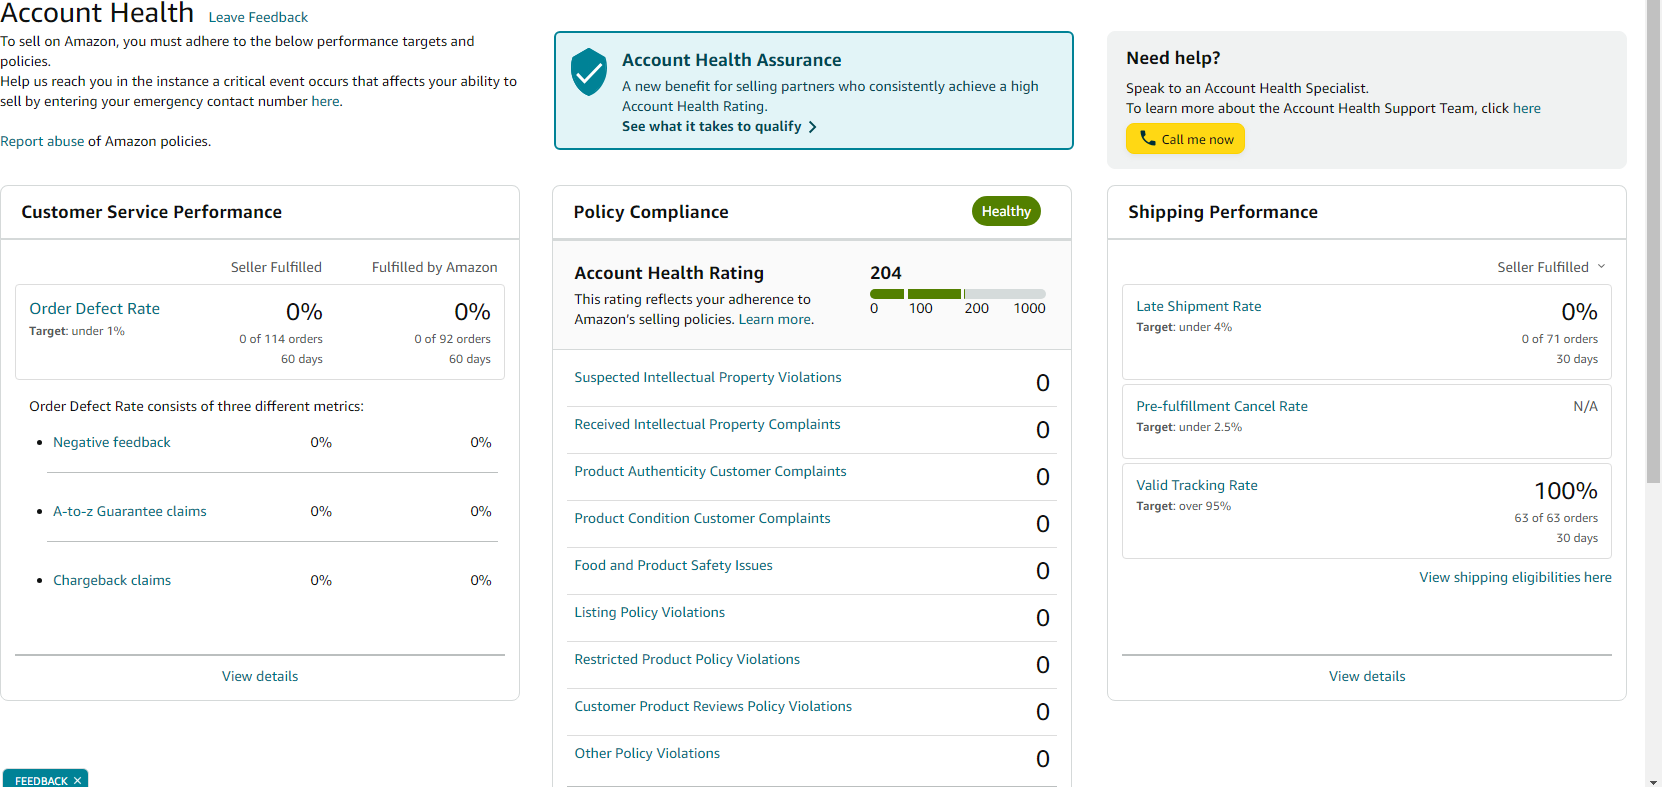Click the scrollbar down arrow
The height and width of the screenshot is (787, 1662).
point(1653,780)
